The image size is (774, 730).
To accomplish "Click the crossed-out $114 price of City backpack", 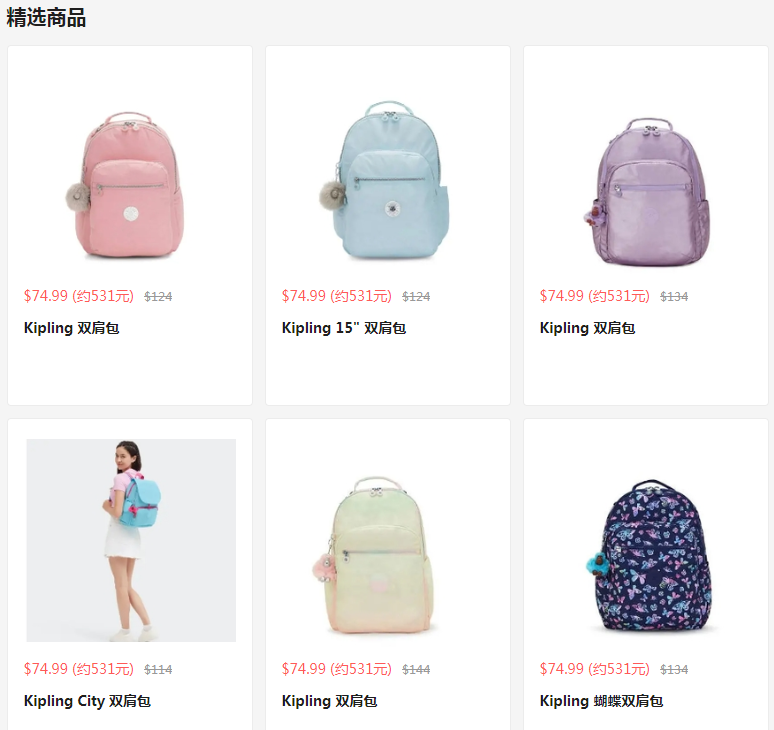I will point(158,669).
